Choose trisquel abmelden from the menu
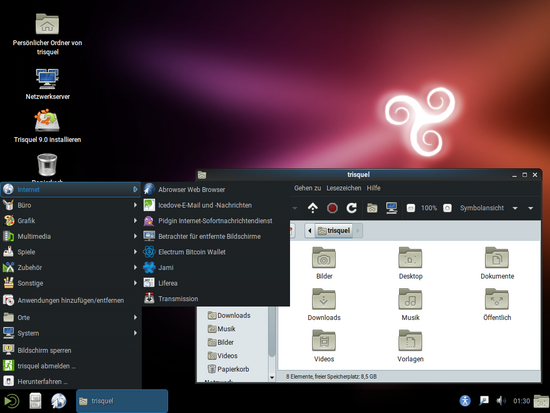The height and width of the screenshot is (413, 550). pos(71,366)
